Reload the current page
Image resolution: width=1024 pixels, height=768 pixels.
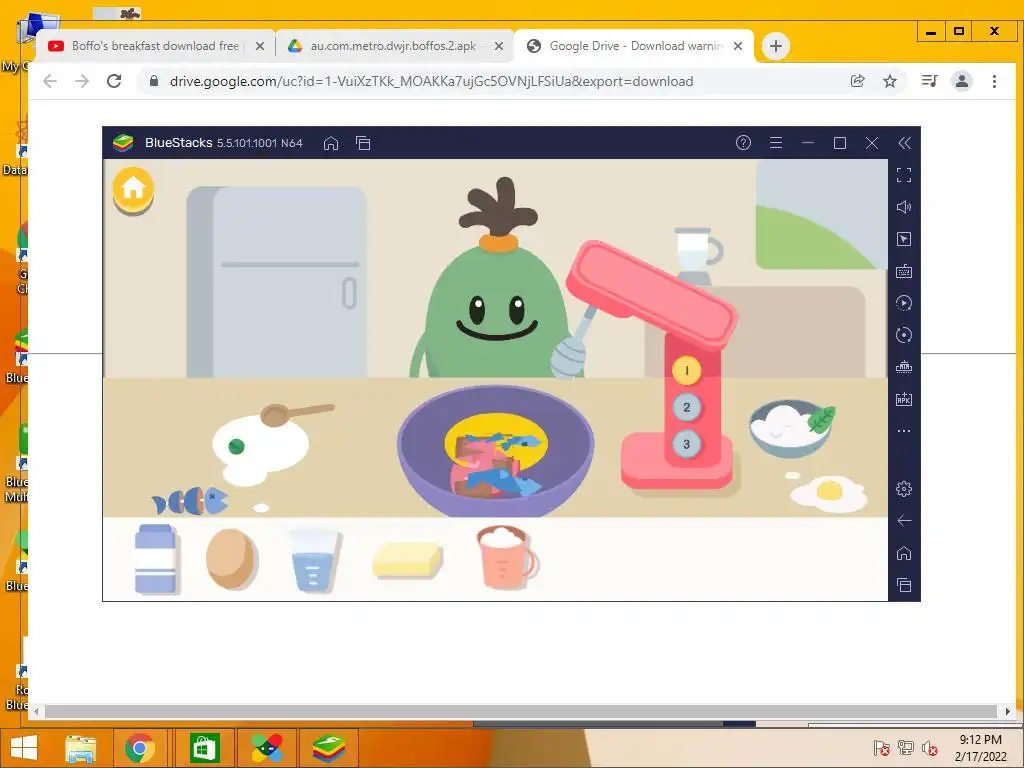[x=114, y=81]
